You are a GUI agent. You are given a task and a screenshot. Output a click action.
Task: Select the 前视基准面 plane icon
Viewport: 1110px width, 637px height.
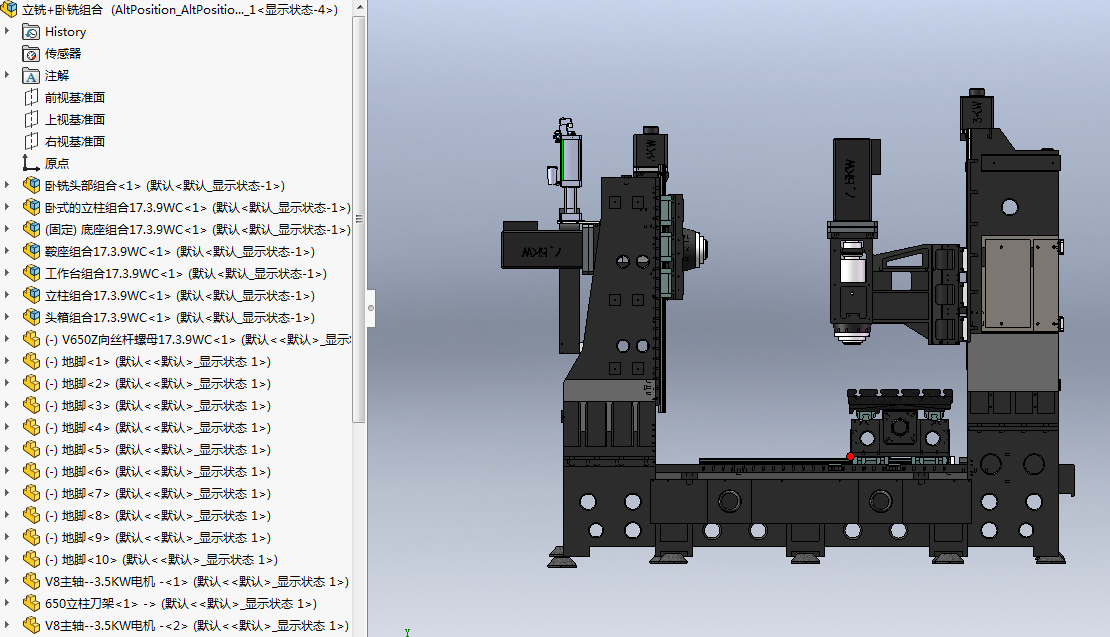point(30,98)
